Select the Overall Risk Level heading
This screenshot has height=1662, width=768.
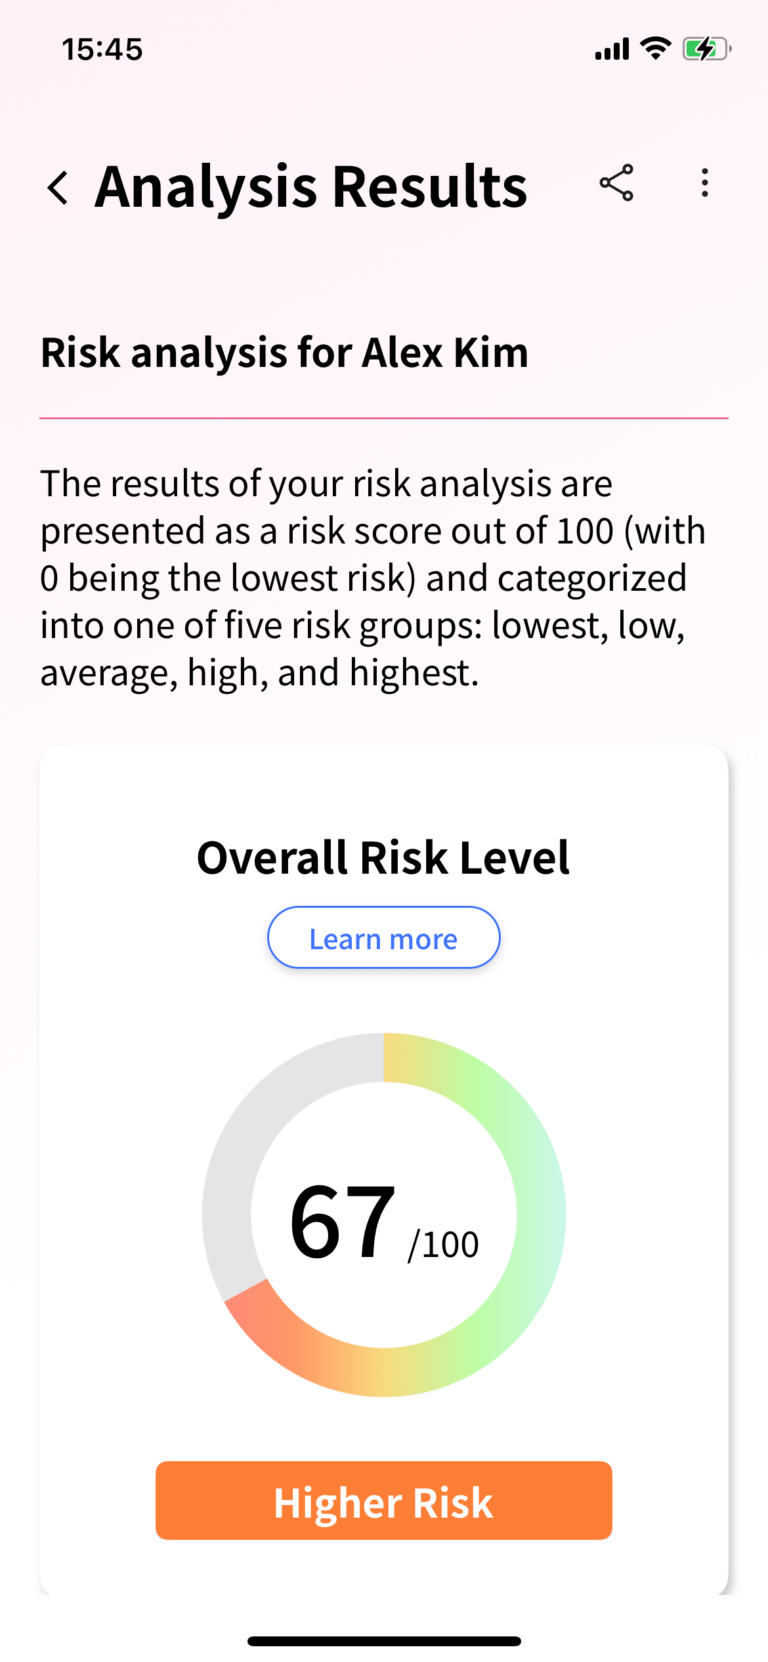pos(383,857)
